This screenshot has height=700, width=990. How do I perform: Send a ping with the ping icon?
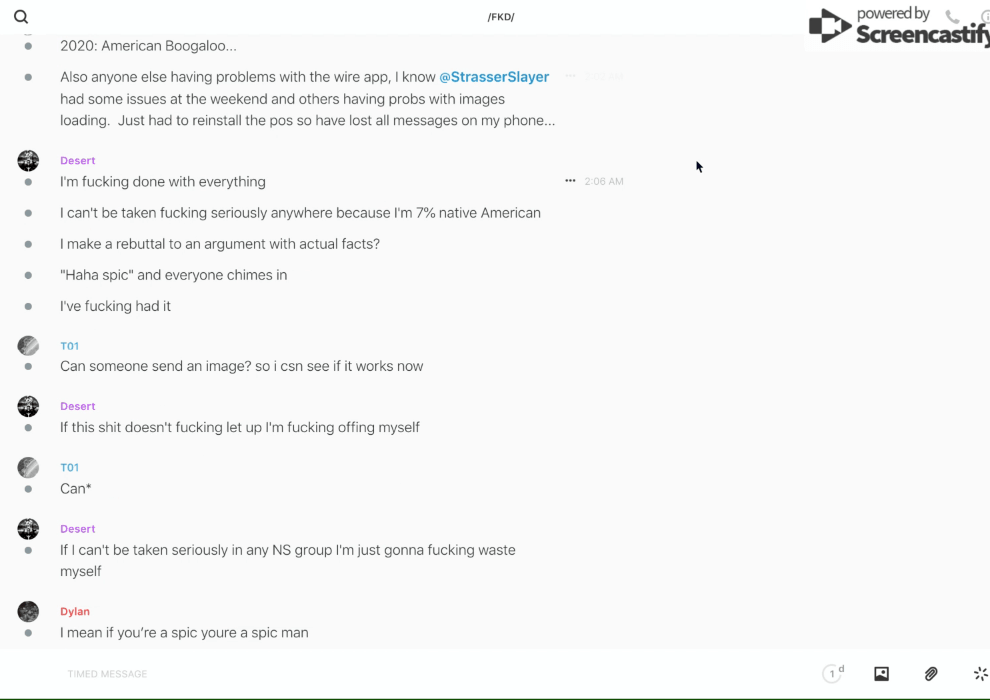point(980,674)
